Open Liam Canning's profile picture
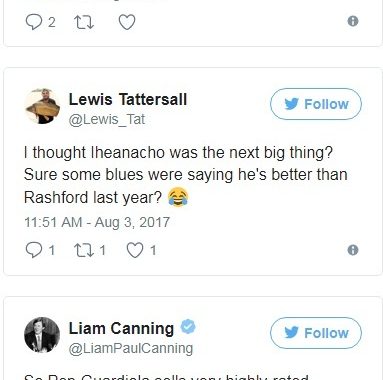Viewport: 383px width, 380px height. click(x=42, y=335)
